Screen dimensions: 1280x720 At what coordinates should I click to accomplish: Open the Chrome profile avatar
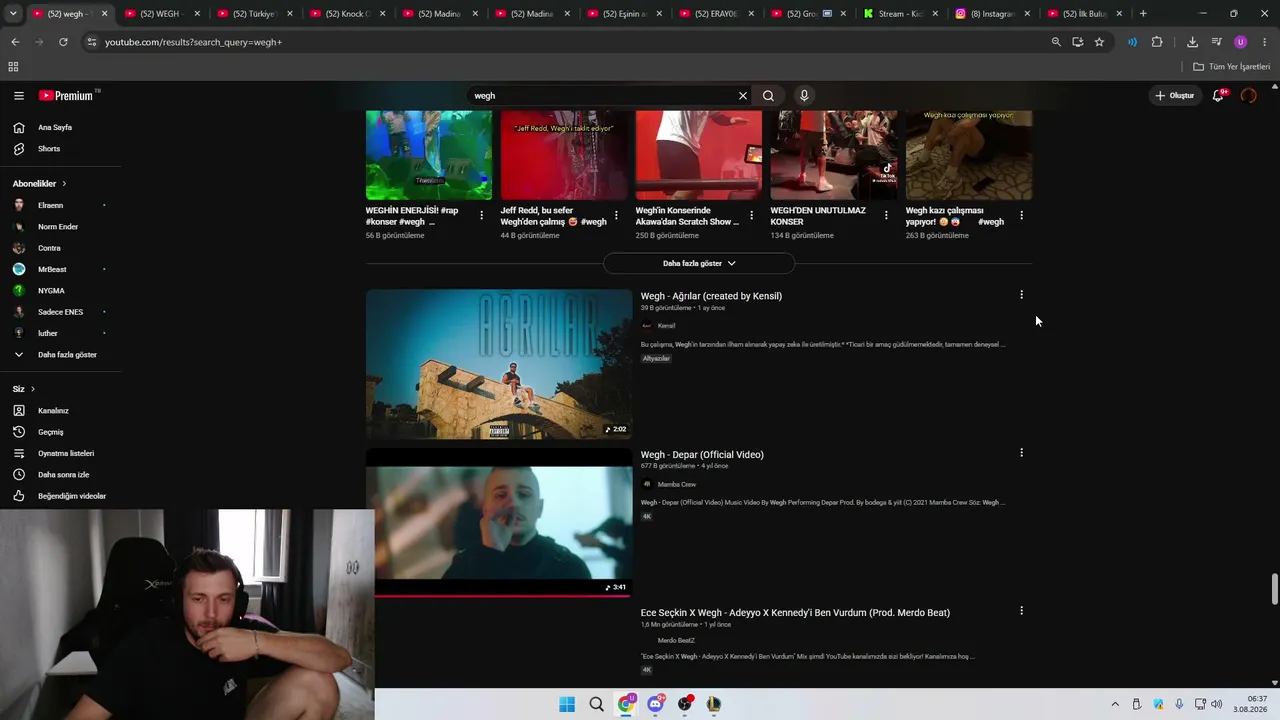click(x=1241, y=42)
